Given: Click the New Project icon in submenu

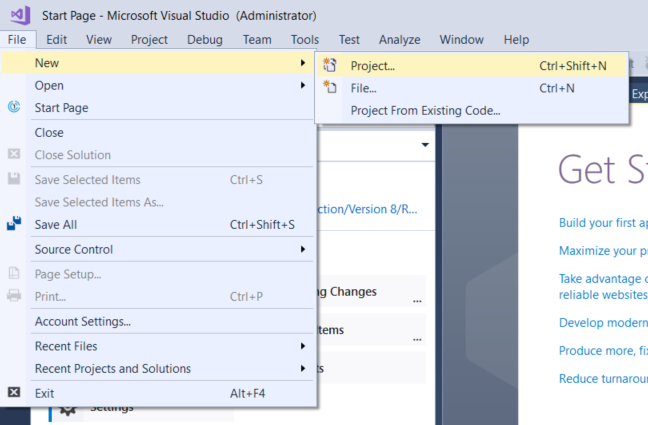Looking at the screenshot, I should pos(332,66).
